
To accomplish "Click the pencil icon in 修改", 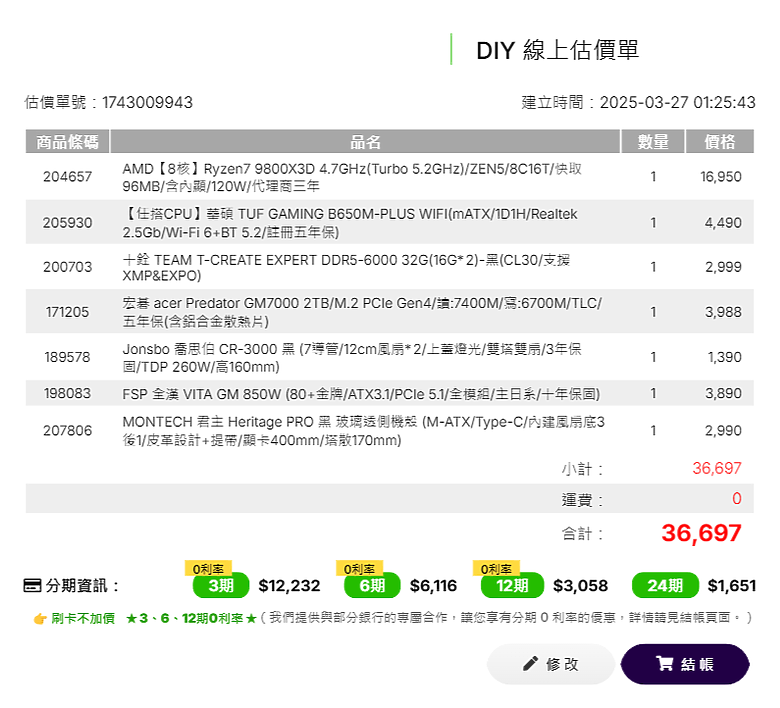I will coord(530,664).
